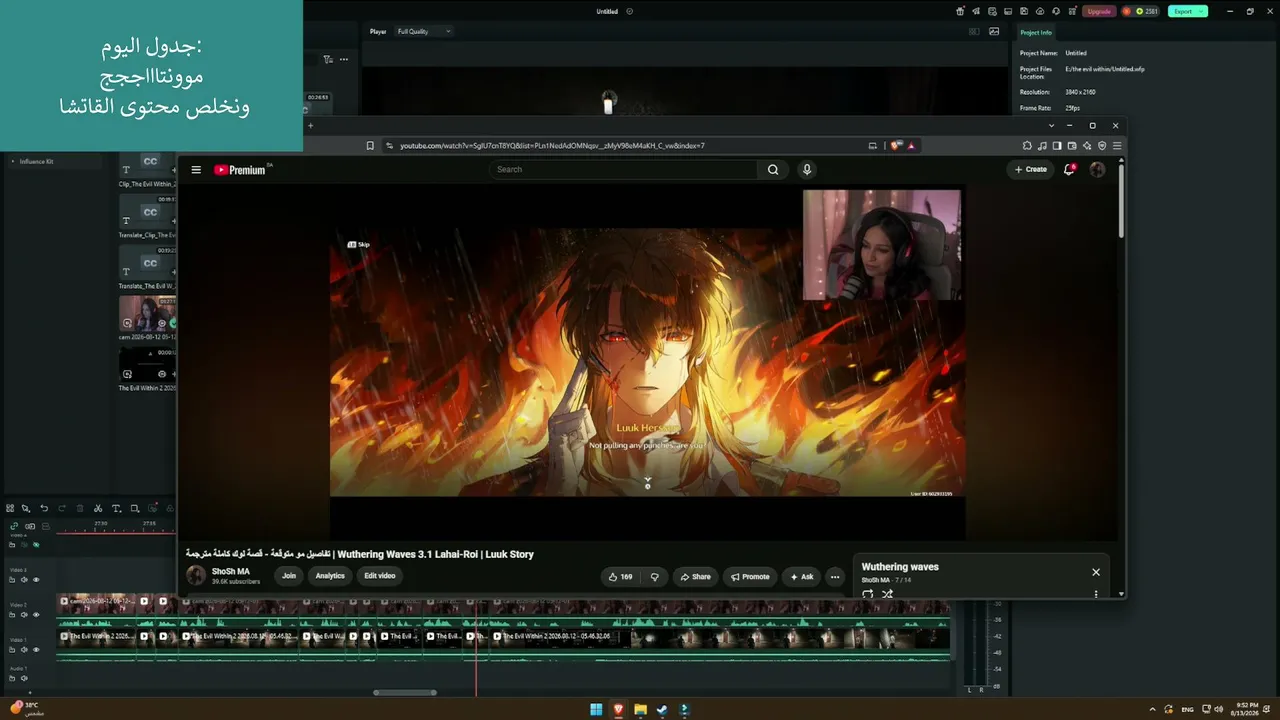
Task: Like the video with 169 likes
Action: 620,577
